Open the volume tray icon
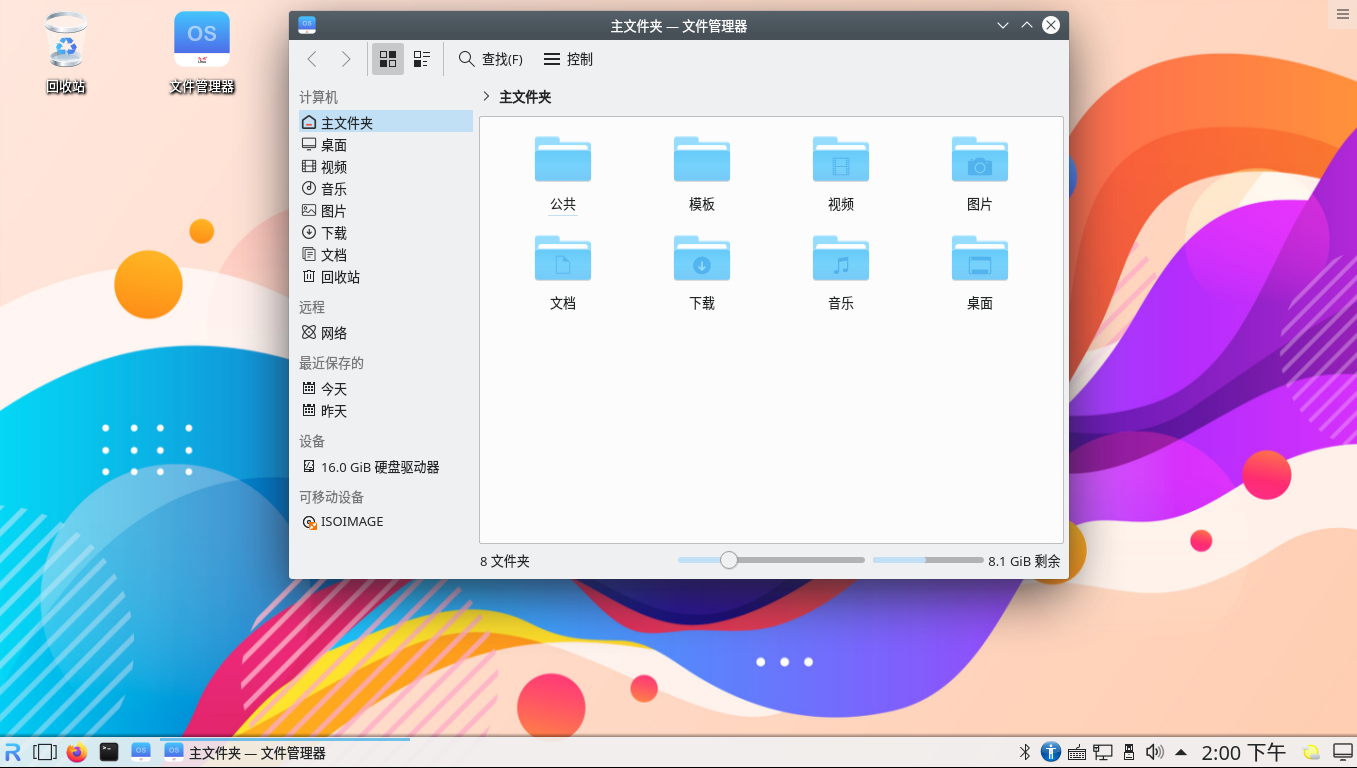This screenshot has height=768, width=1357. (1155, 752)
